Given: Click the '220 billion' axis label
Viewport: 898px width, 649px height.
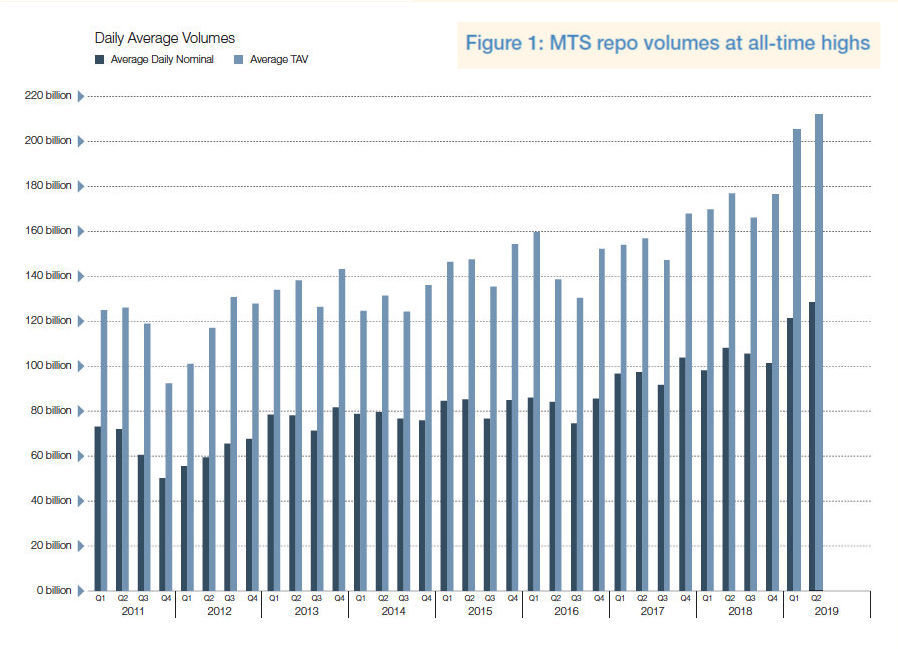Looking at the screenshot, I should (48, 96).
